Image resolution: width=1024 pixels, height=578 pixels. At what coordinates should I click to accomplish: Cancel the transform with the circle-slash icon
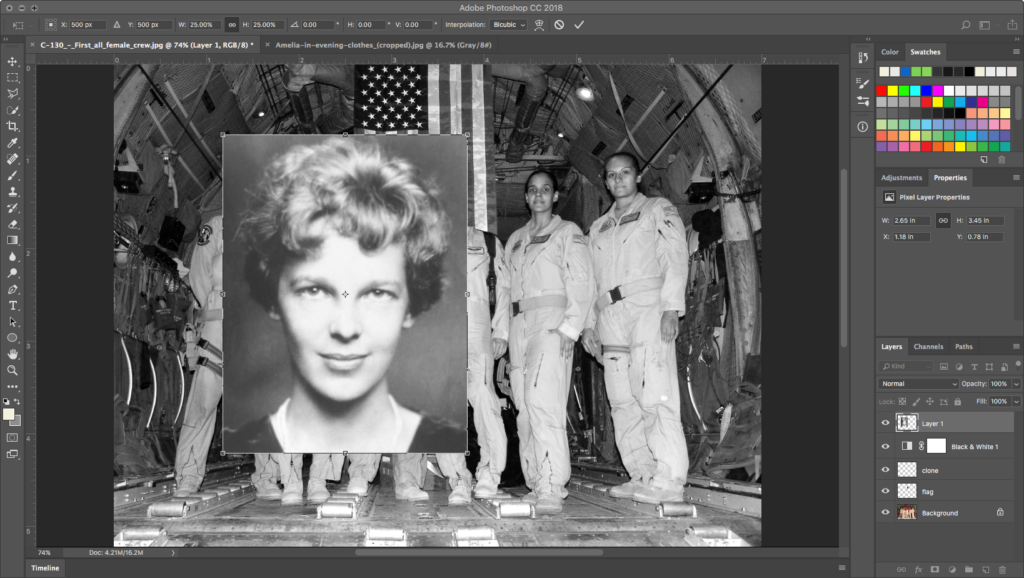click(x=559, y=24)
